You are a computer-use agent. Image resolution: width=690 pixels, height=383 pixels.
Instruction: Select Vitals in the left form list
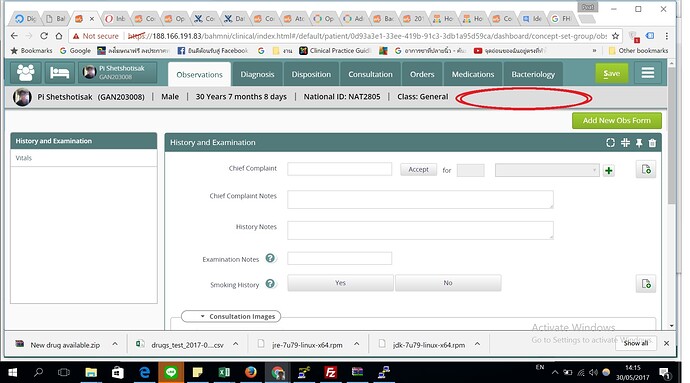(84, 158)
